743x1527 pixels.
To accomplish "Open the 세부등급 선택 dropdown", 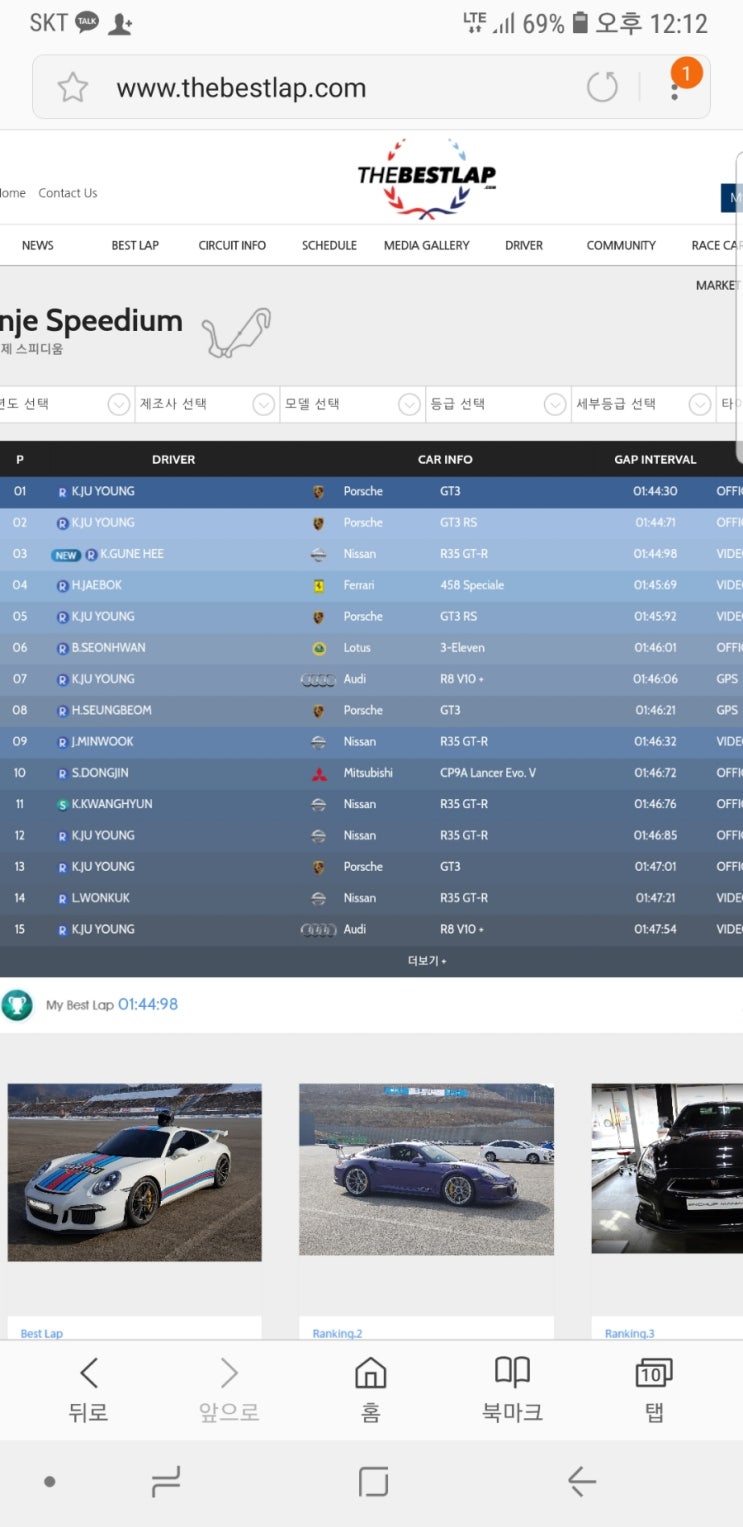I will pyautogui.click(x=643, y=404).
